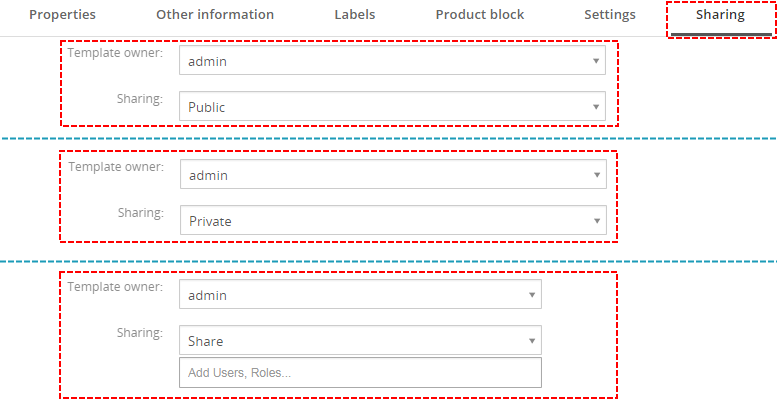Click arrow of admin dropdown above Private
The image size is (777, 400).
pos(596,175)
